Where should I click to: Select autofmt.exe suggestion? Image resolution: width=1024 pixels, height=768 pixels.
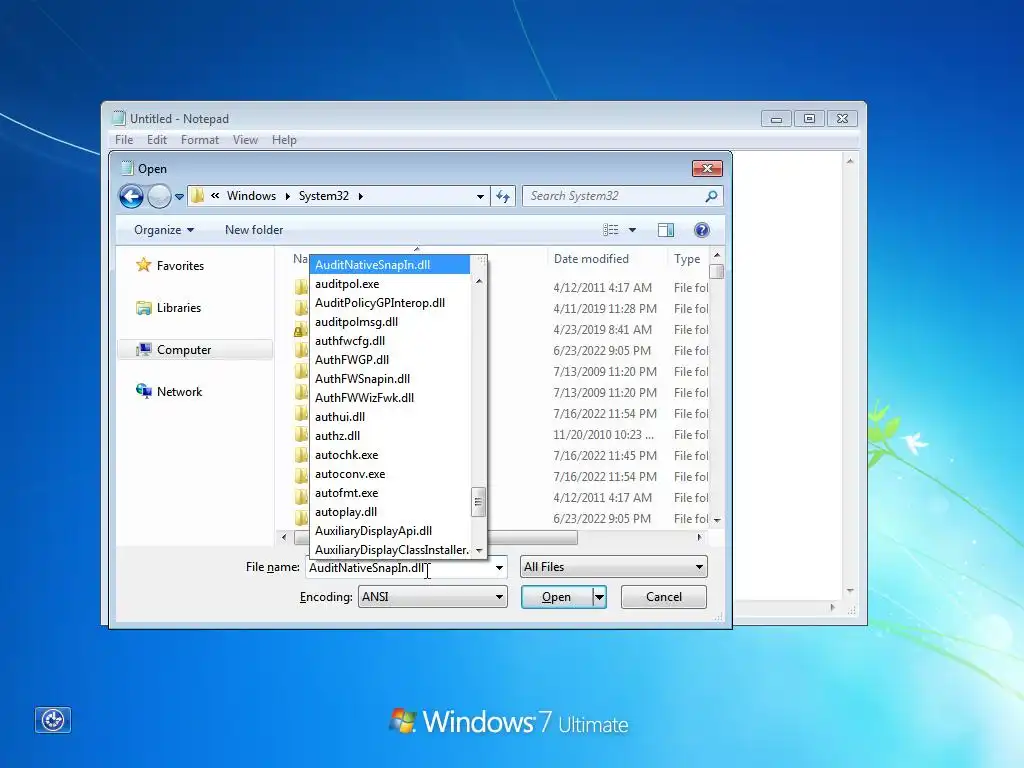click(x=390, y=492)
